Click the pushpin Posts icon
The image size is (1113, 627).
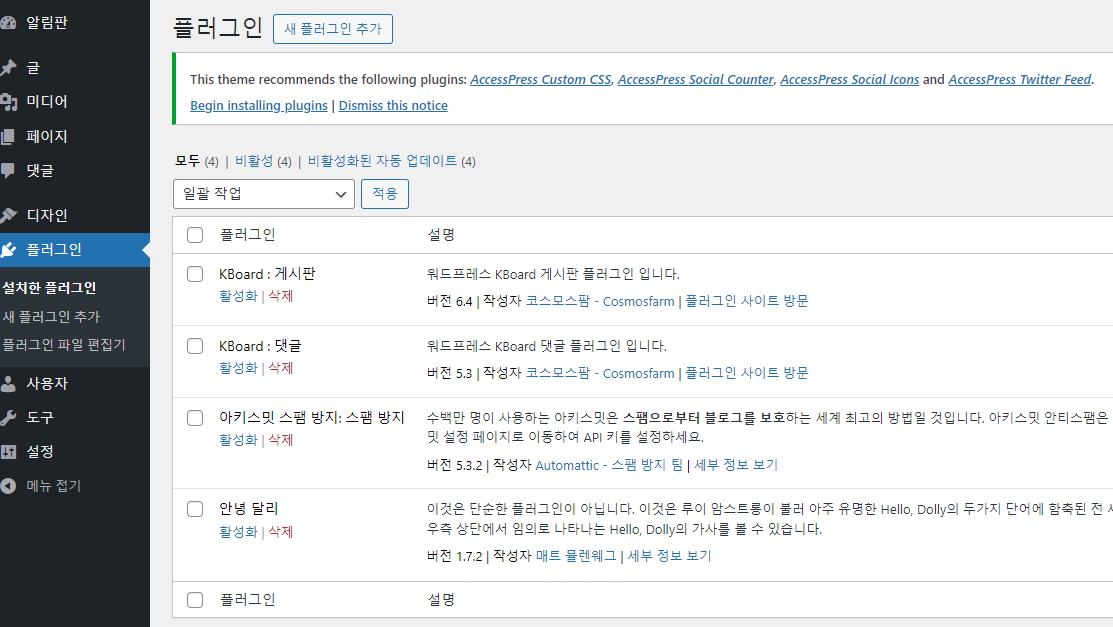pos(9,68)
